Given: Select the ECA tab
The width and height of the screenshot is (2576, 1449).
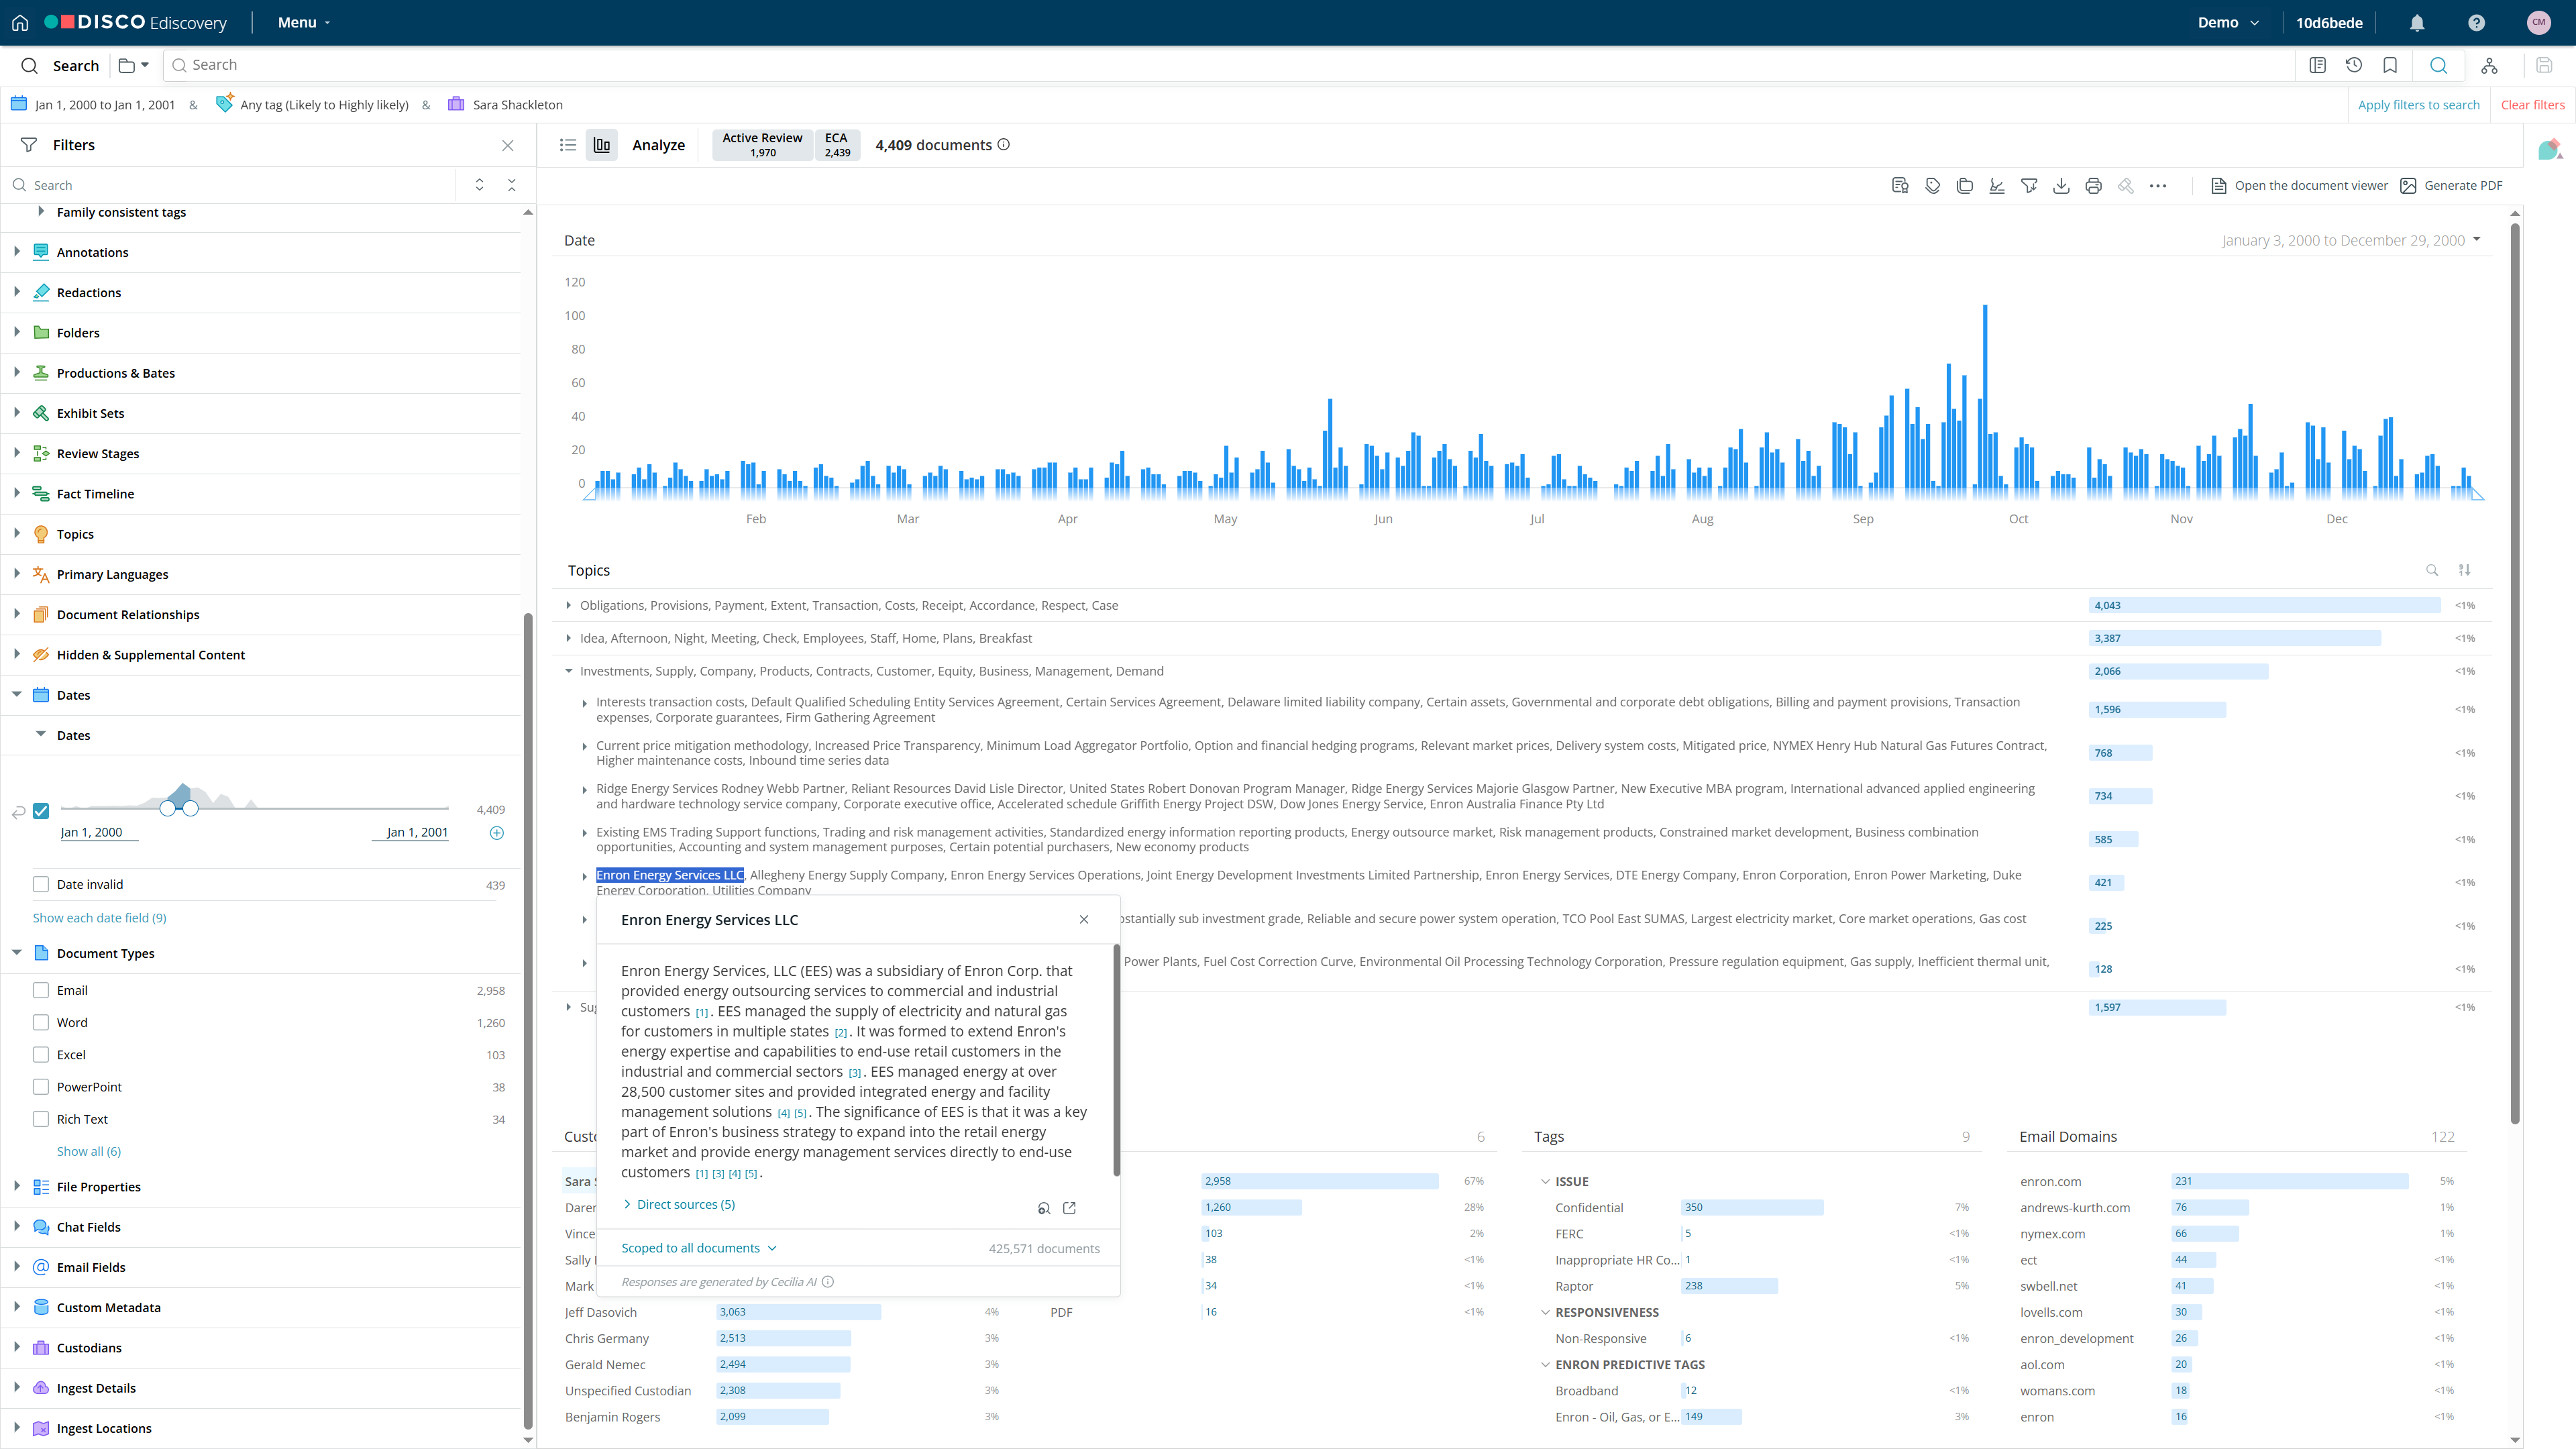Looking at the screenshot, I should pos(837,145).
